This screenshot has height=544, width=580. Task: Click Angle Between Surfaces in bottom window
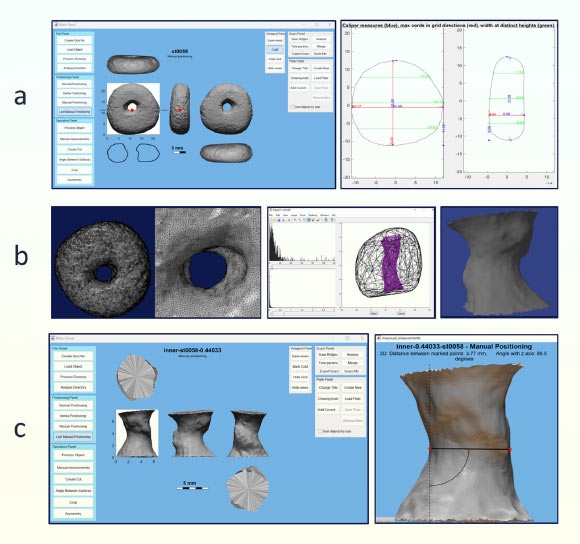point(73,490)
